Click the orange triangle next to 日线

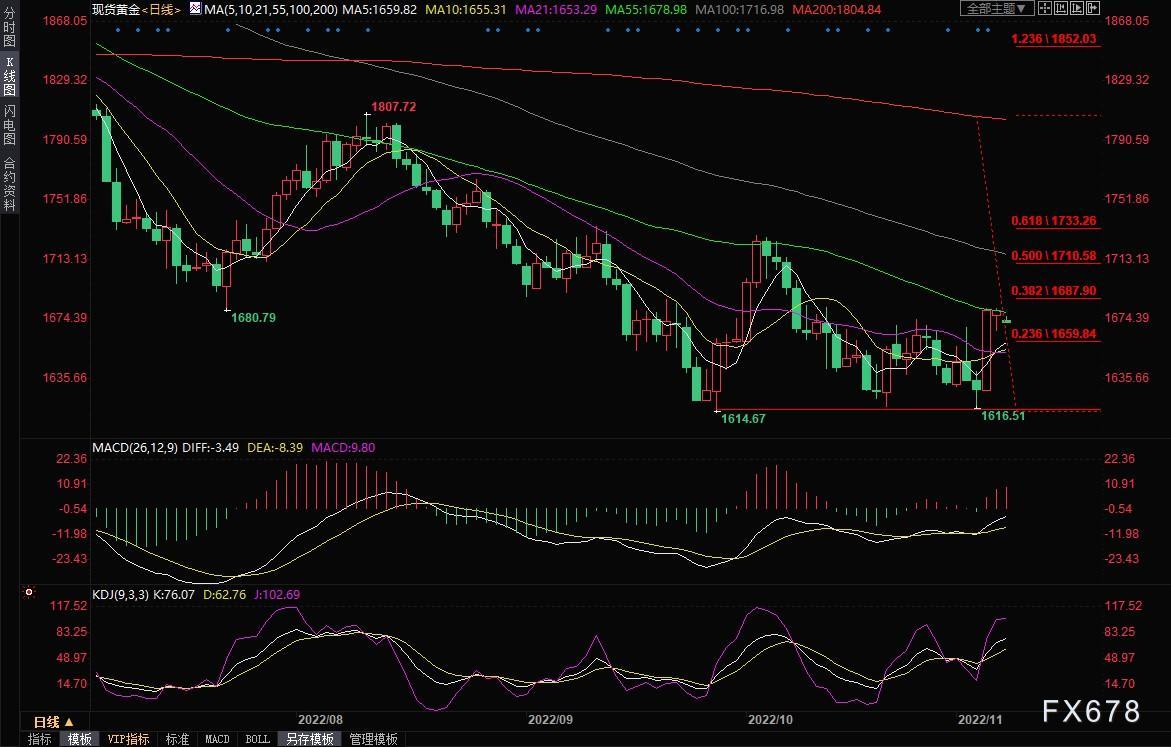pos(69,722)
